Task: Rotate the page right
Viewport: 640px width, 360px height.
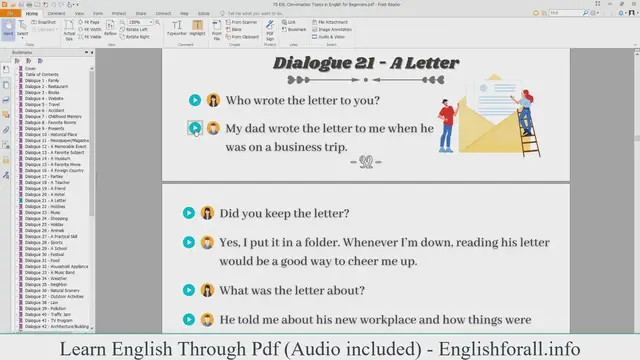Action: pyautogui.click(x=135, y=37)
